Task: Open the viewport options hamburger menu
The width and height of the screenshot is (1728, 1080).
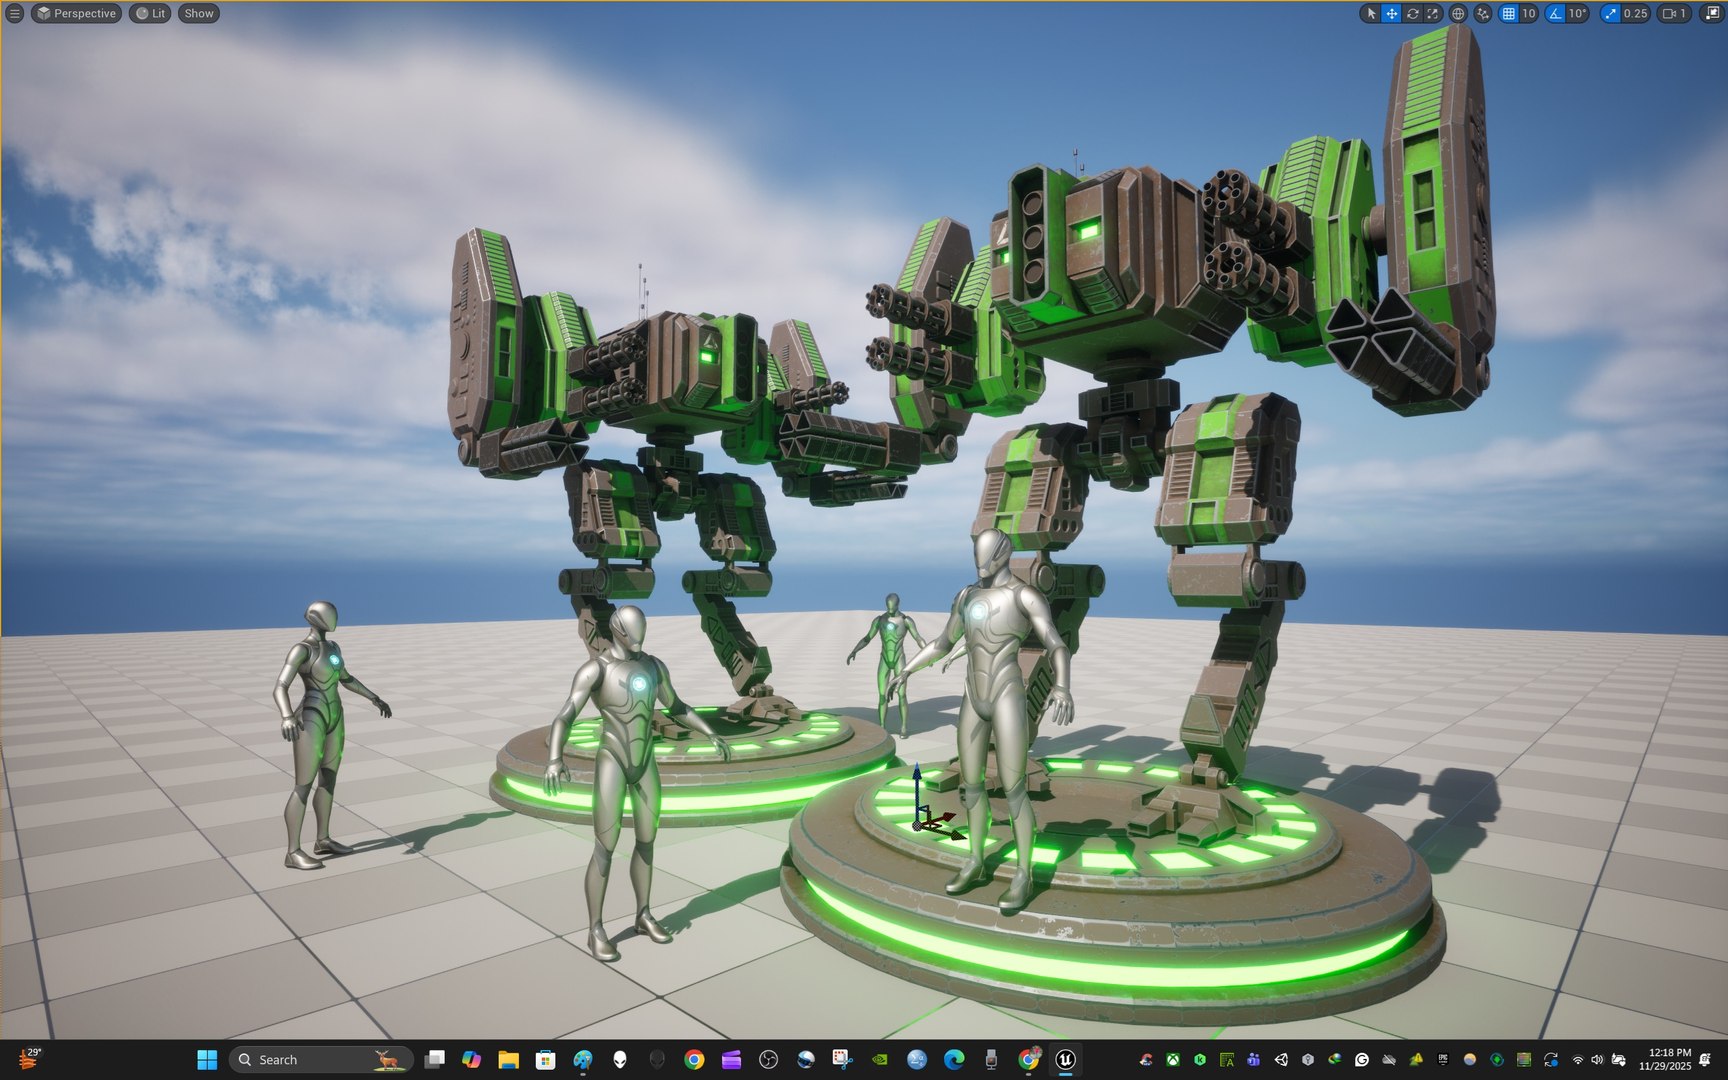Action: point(14,13)
